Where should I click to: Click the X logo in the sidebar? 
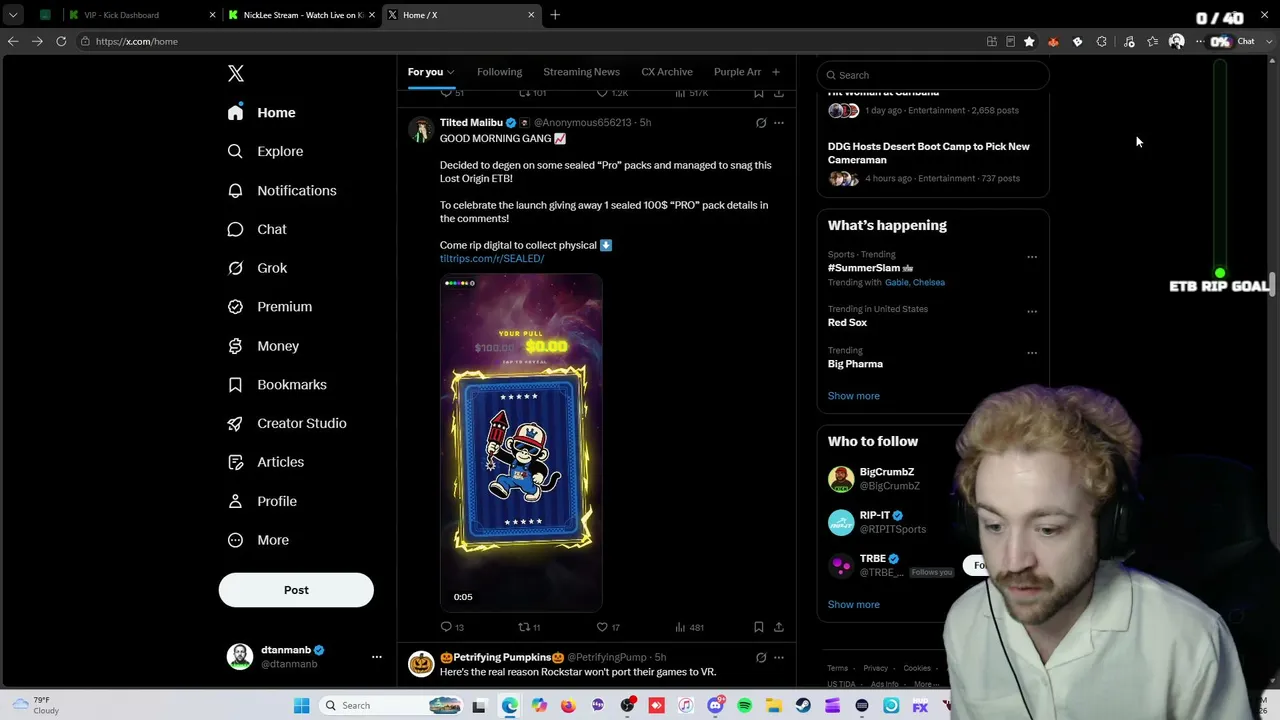236,73
